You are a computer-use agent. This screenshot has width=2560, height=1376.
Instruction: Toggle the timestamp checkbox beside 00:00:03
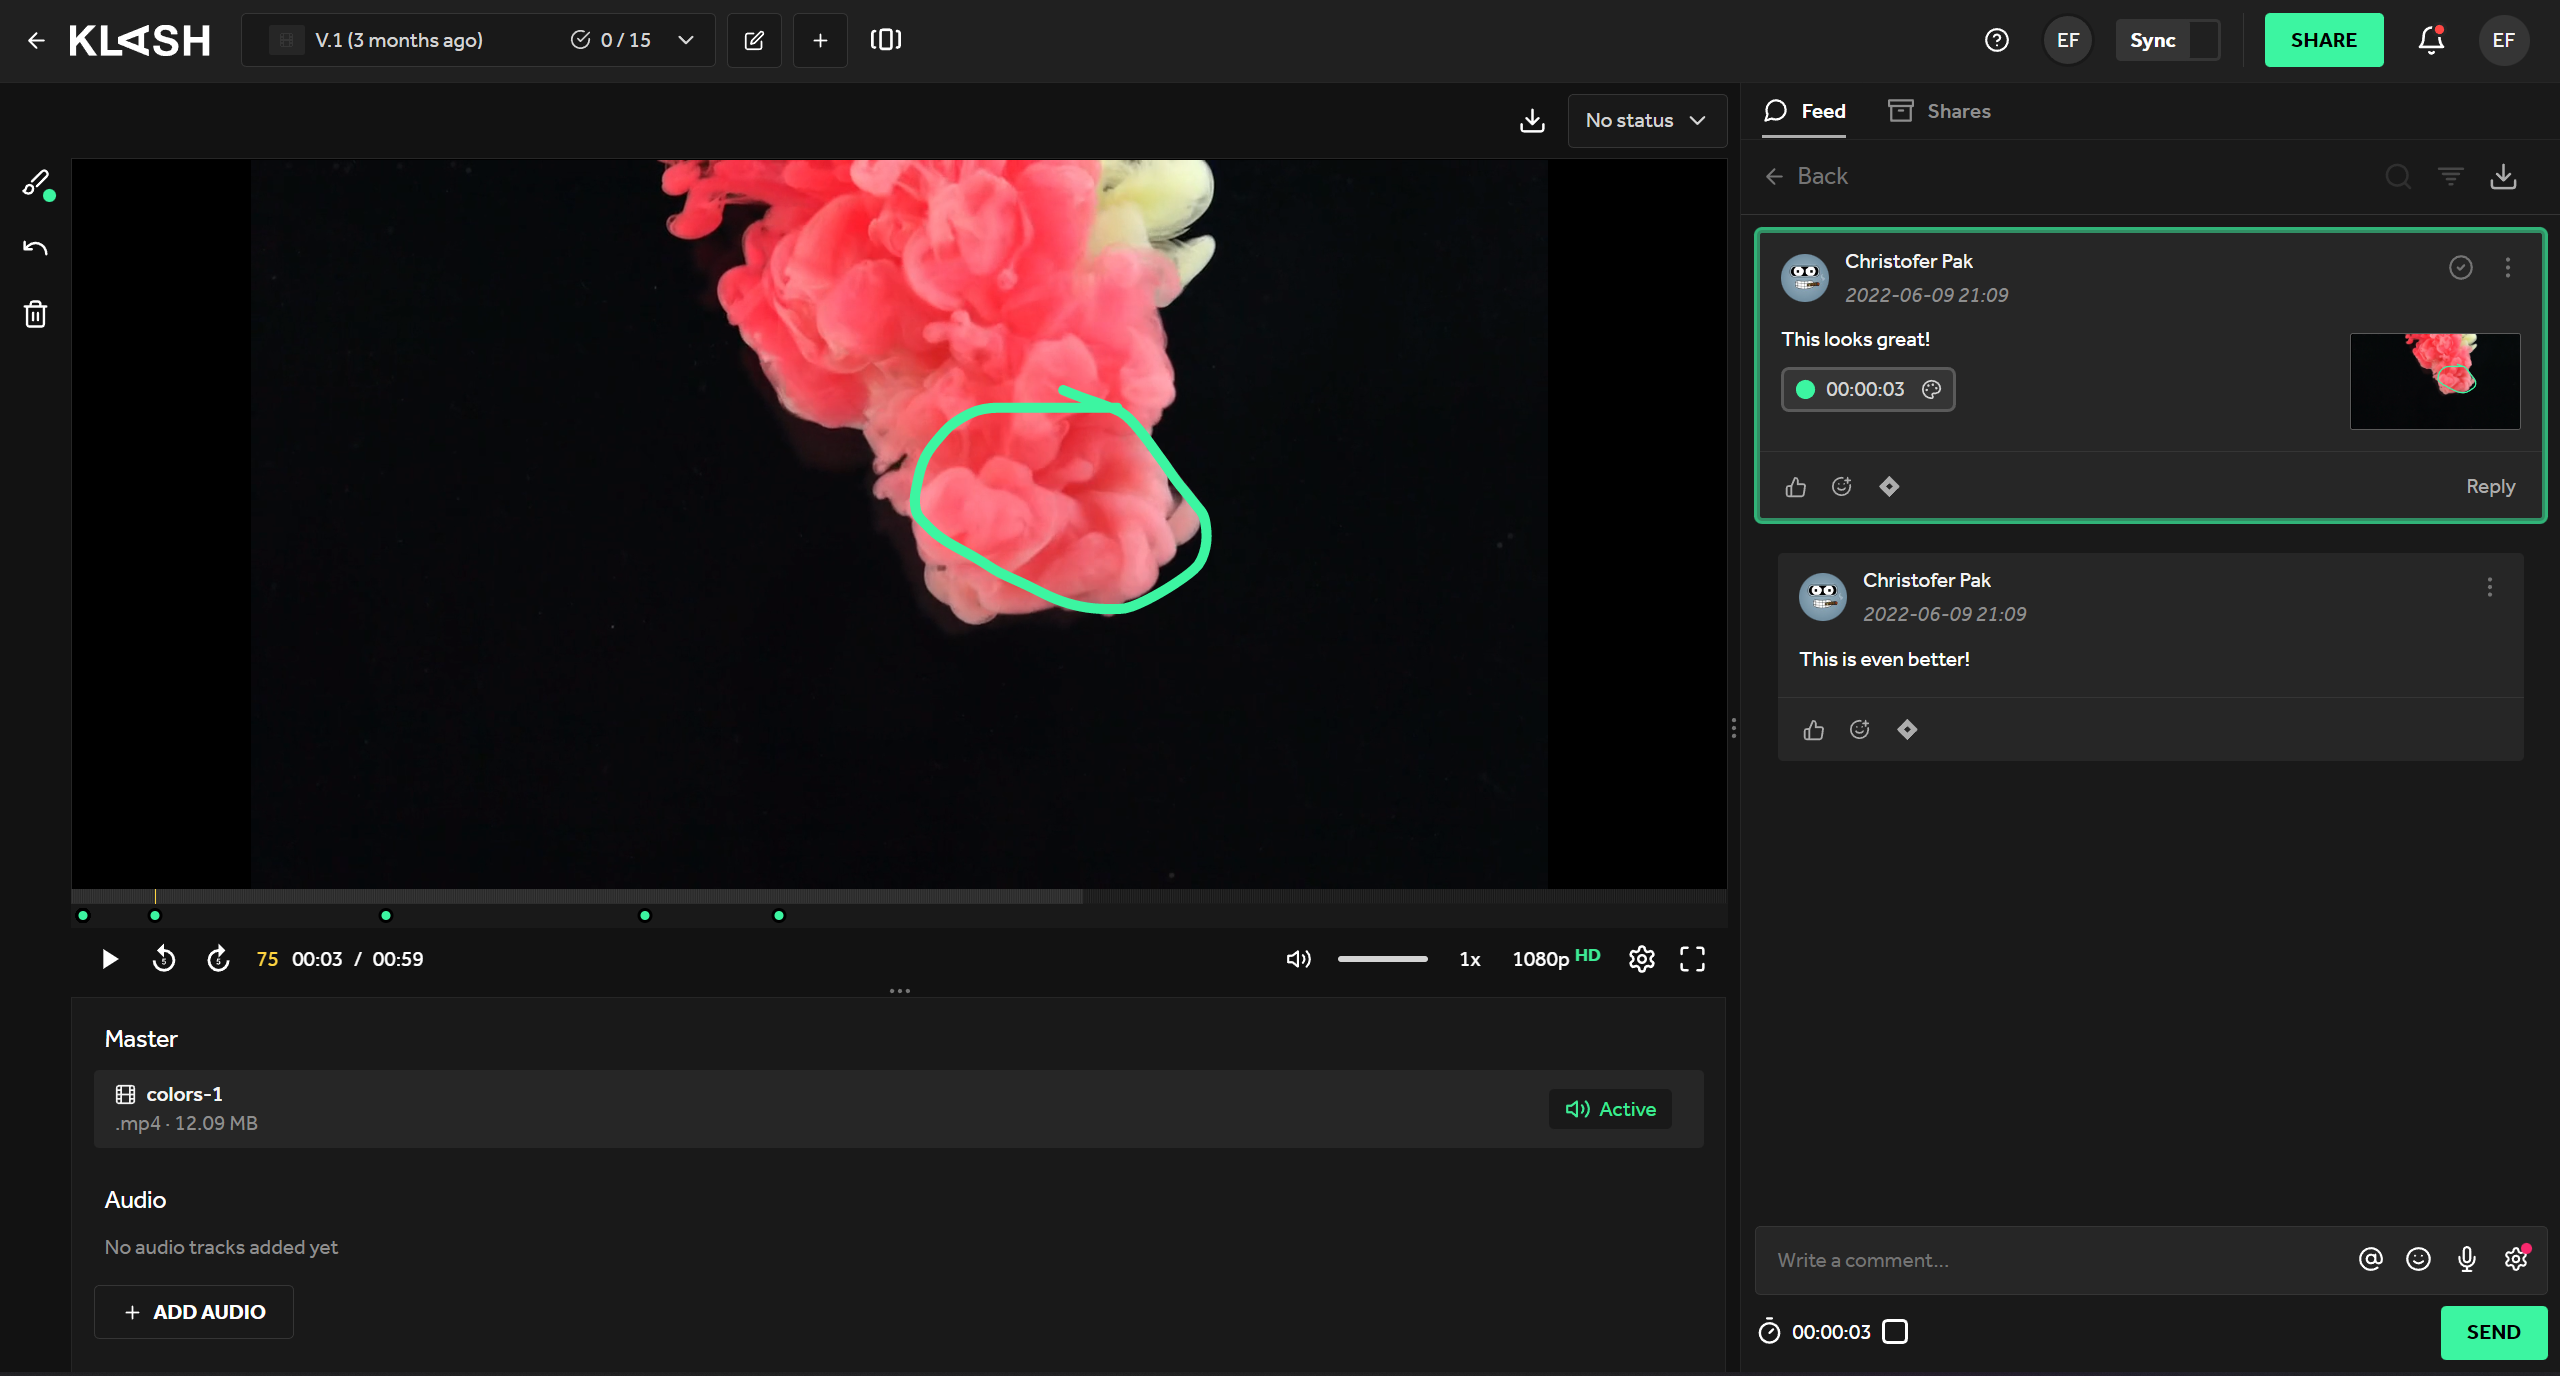pos(1895,1331)
